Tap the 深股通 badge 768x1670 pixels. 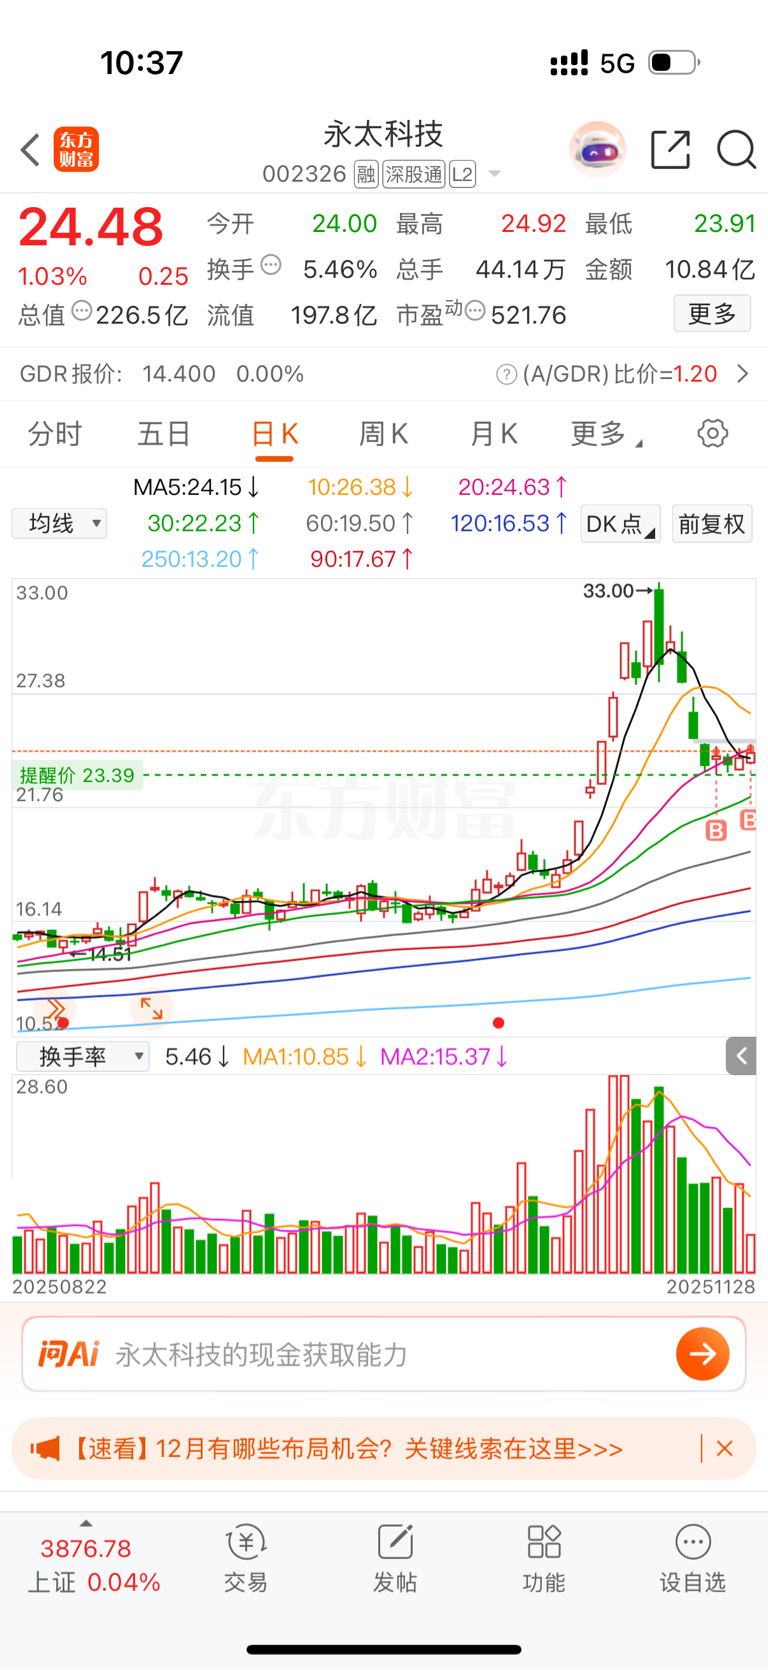coord(414,175)
